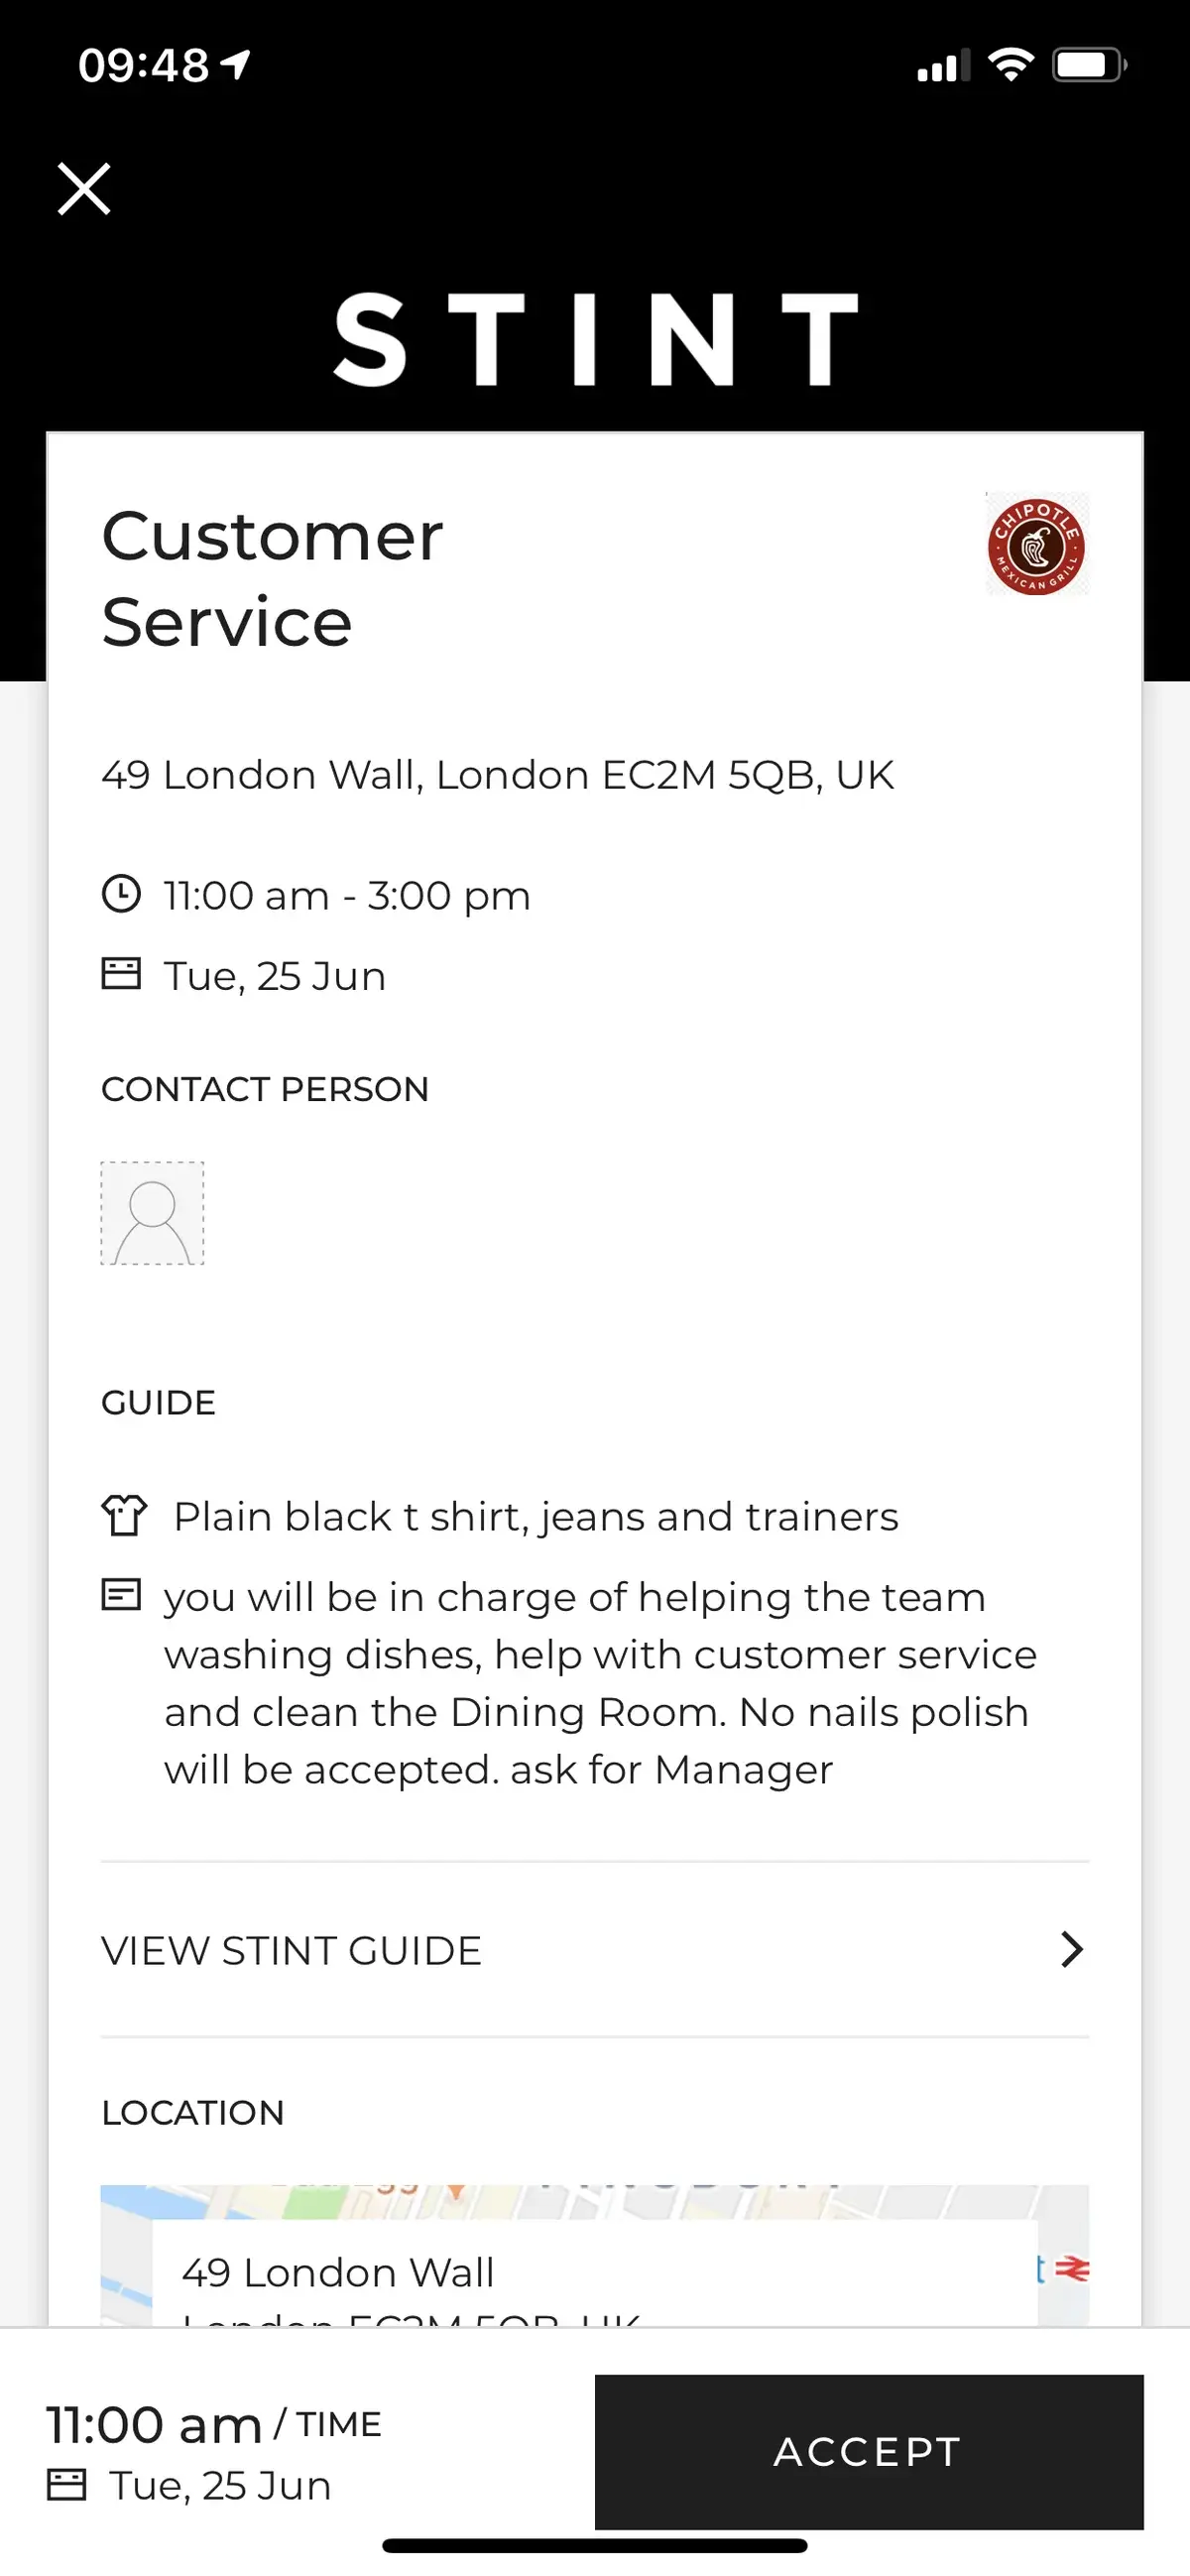Screen dimensions: 1190x2576
Task: Accept the Customer Service stint
Action: click(868, 2451)
